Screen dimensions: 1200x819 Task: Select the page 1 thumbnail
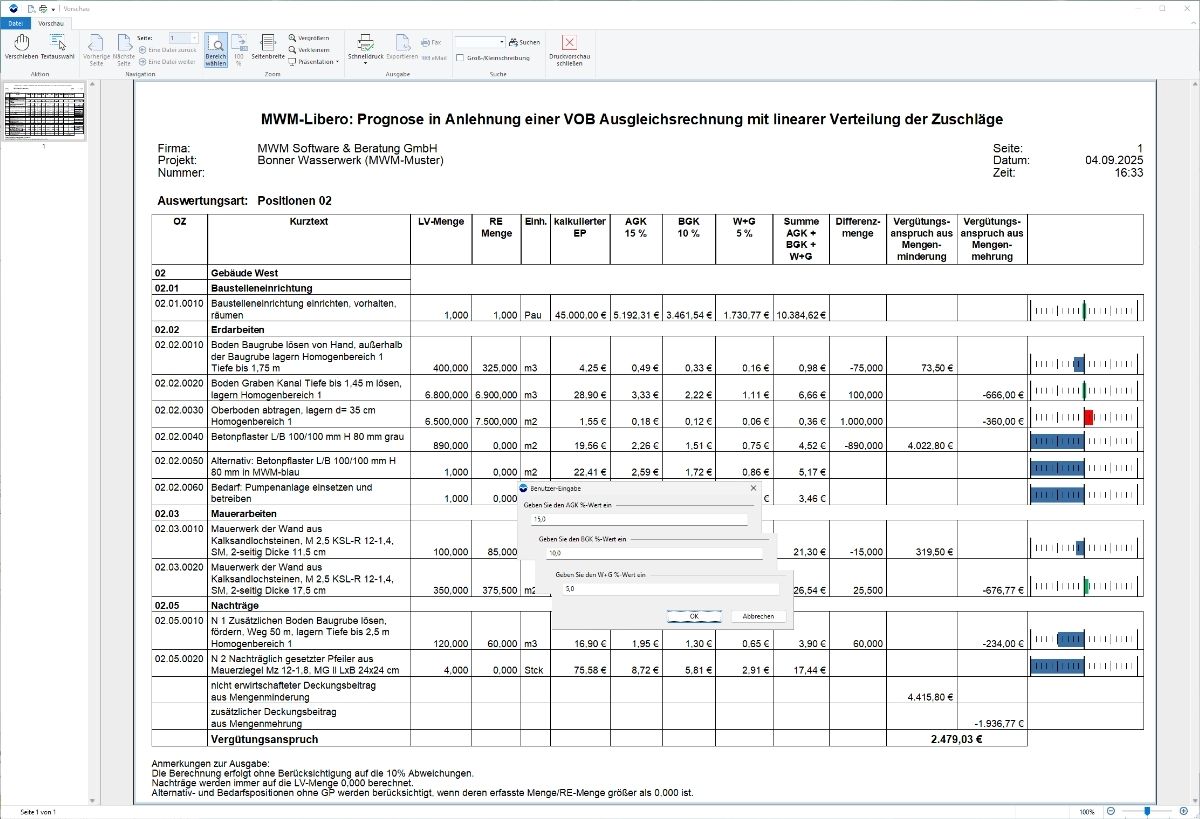point(43,112)
